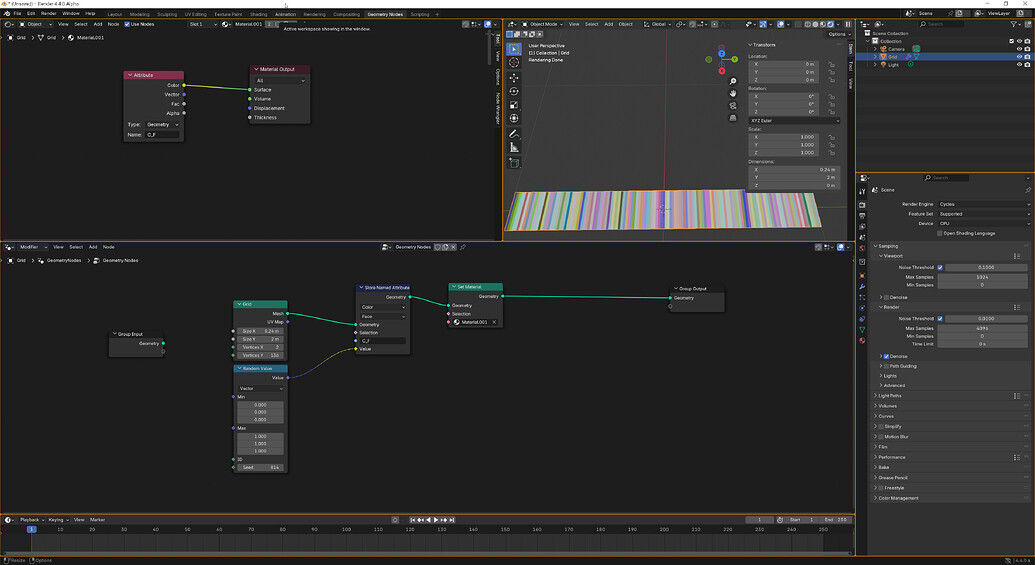1035x565 pixels.
Task: Remove Material.001 from Set Material node
Action: (494, 322)
